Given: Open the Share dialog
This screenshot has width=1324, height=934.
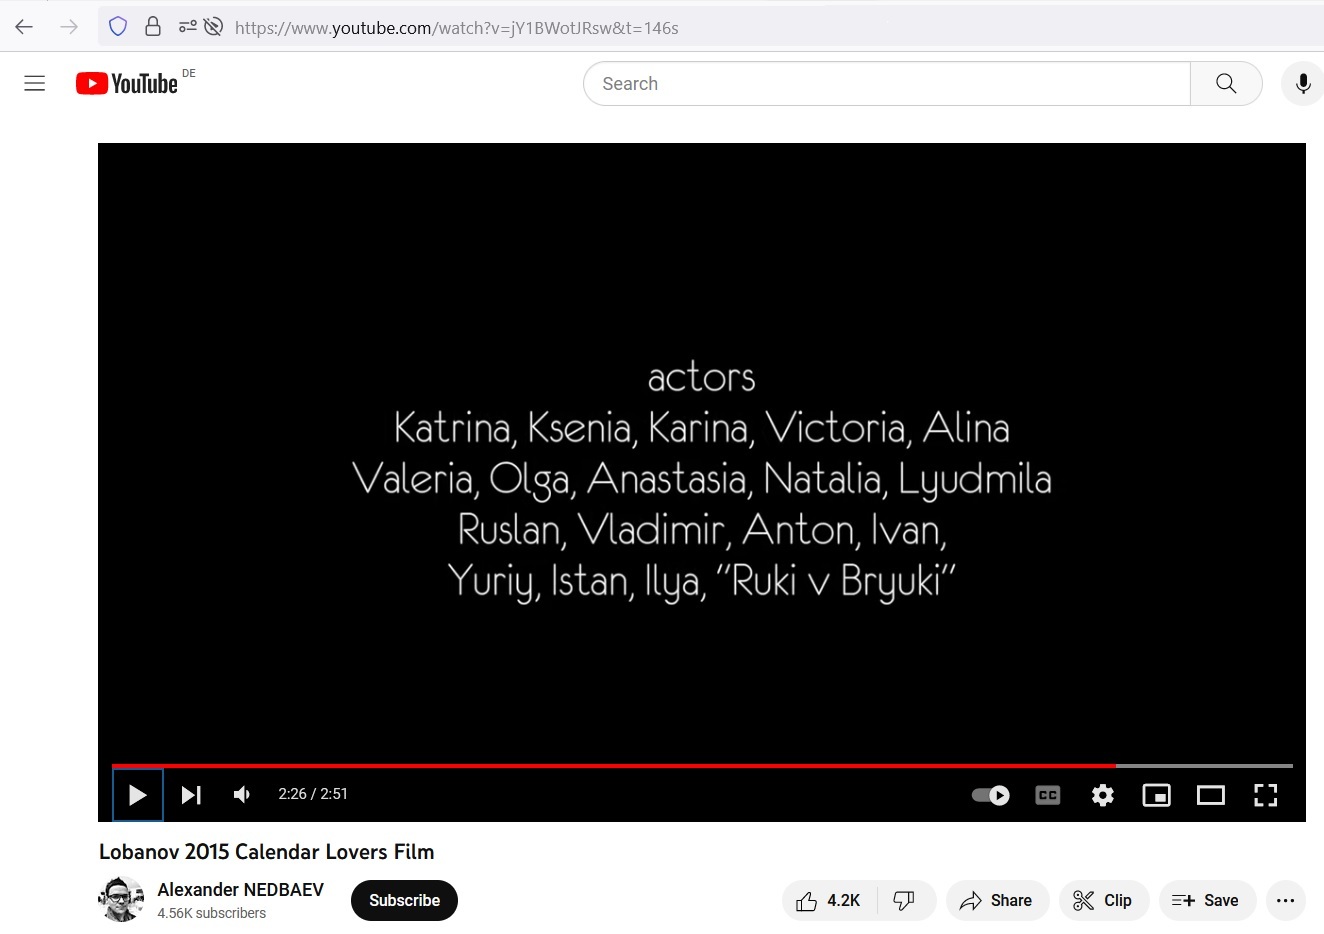Looking at the screenshot, I should (997, 901).
